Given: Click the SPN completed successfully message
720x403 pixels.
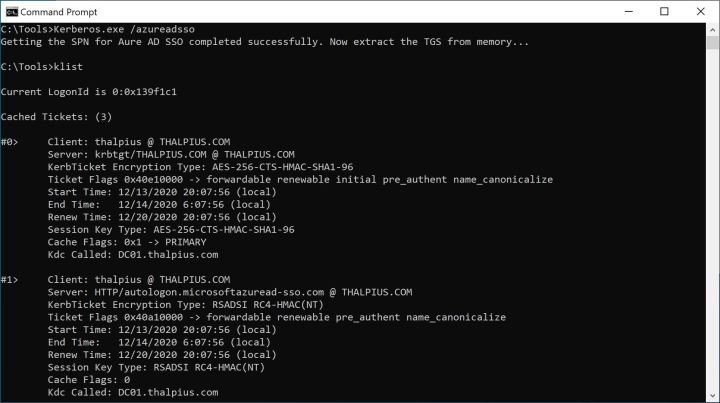Looking at the screenshot, I should tap(264, 42).
